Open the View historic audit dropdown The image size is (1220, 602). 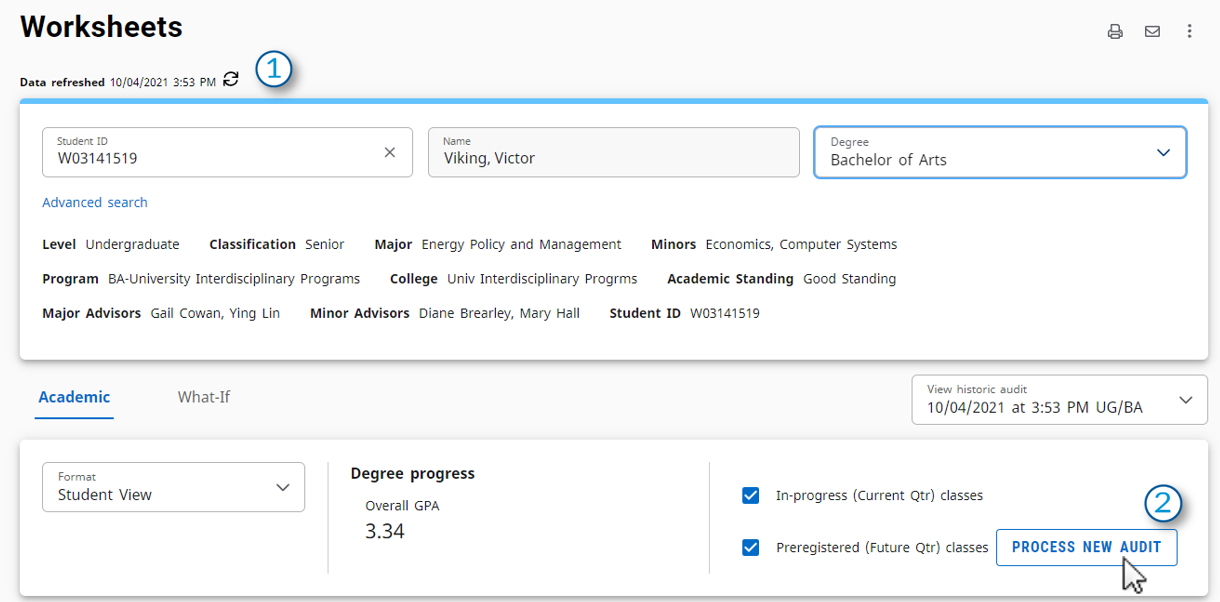[1059, 400]
